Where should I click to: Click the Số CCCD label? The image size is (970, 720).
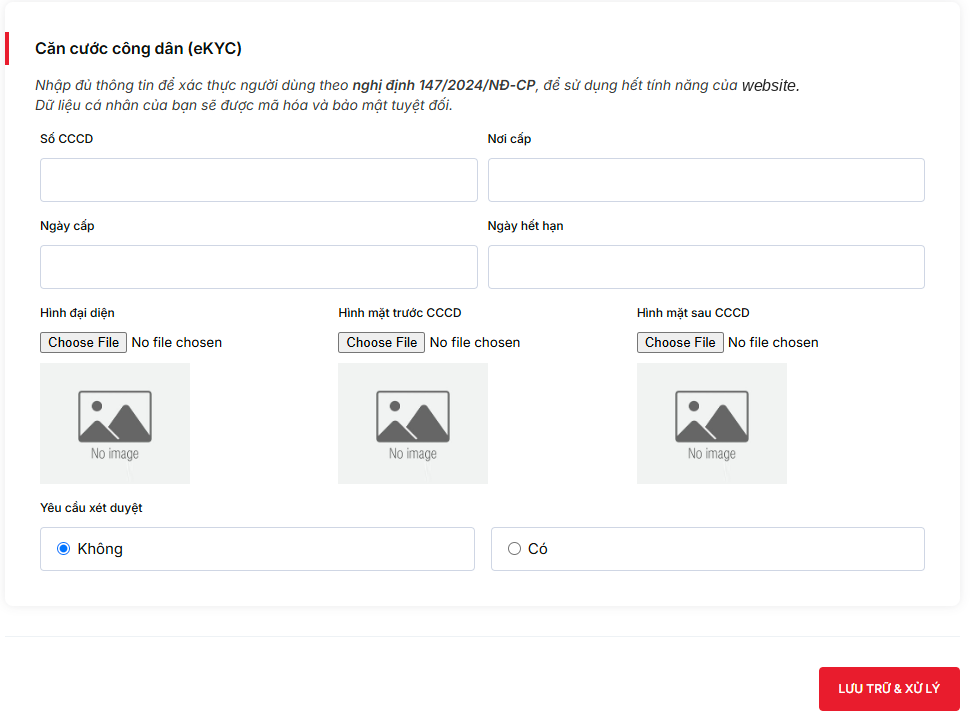pos(67,139)
